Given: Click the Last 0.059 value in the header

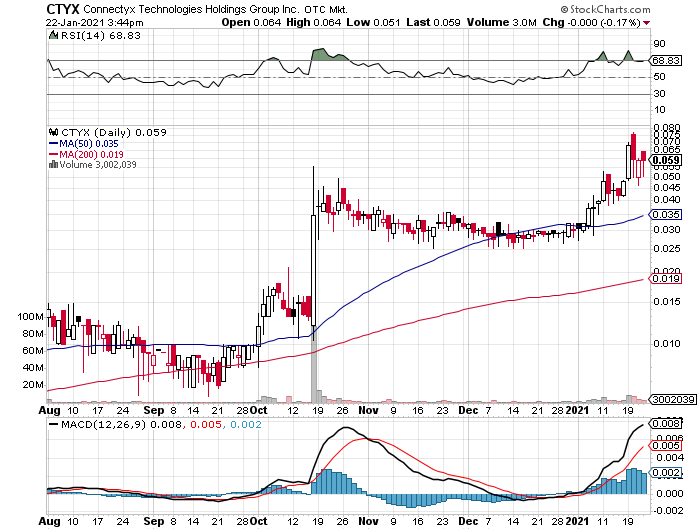Looking at the screenshot, I should (433, 22).
